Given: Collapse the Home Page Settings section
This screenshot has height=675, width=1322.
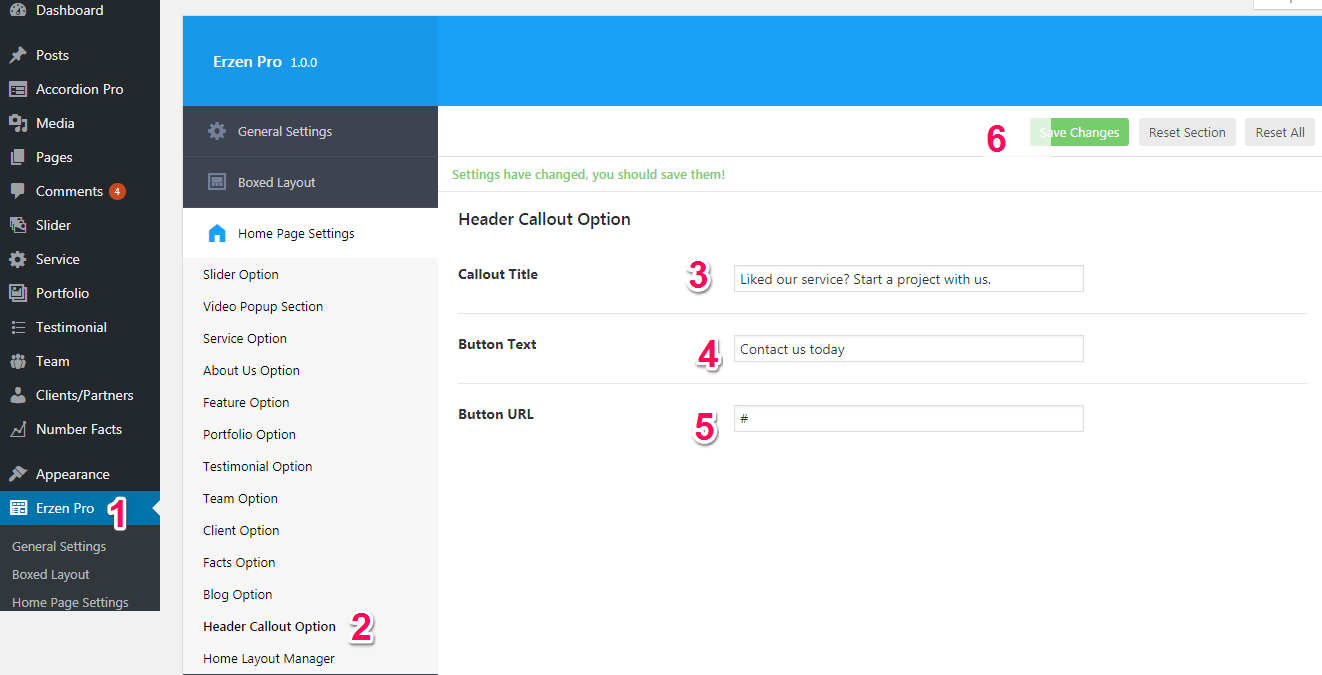Looking at the screenshot, I should click(x=310, y=233).
